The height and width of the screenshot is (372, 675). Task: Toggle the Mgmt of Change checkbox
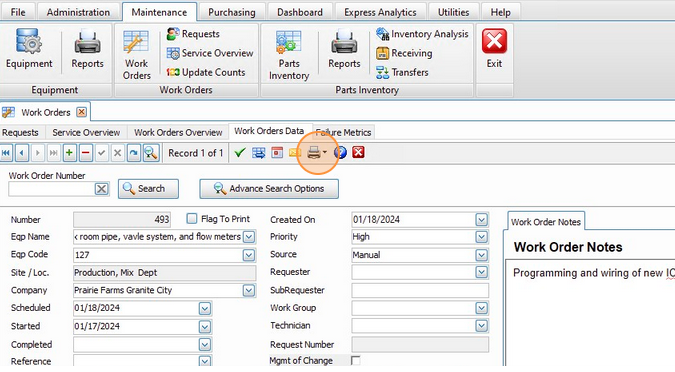(x=356, y=361)
